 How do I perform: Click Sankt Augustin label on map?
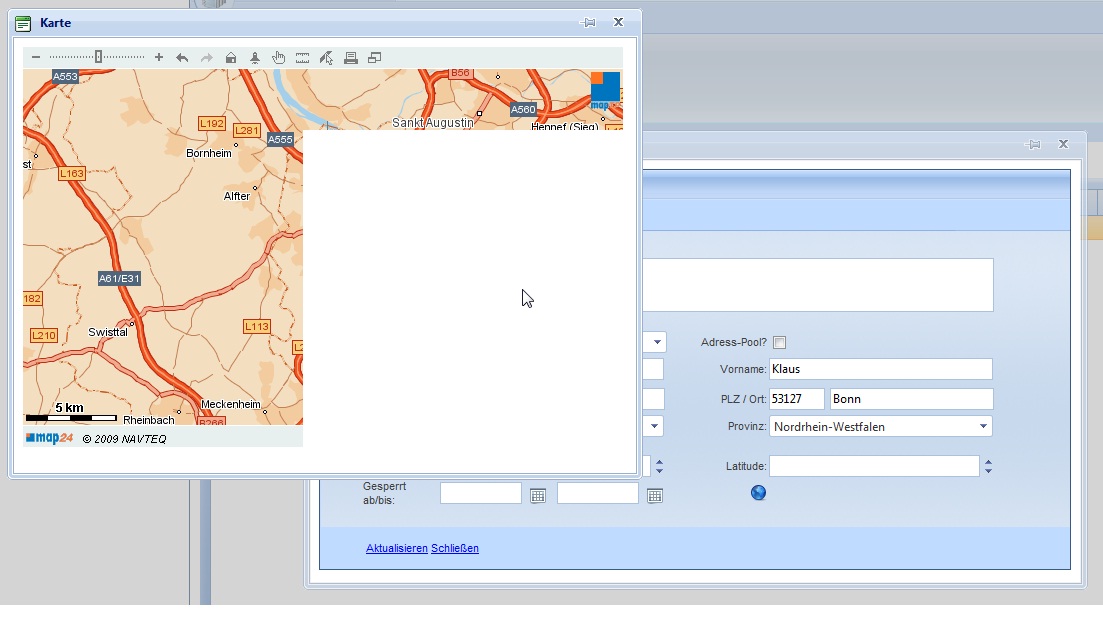[433, 123]
